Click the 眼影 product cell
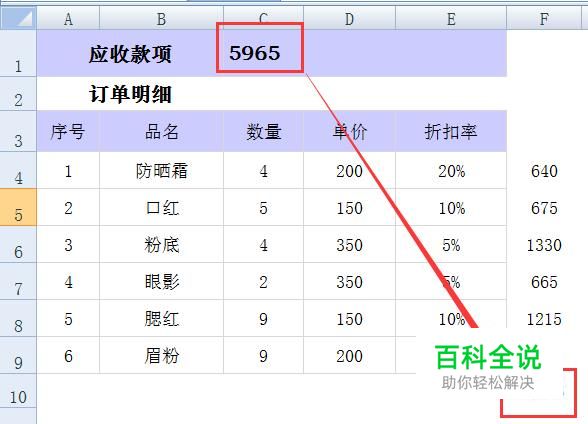Viewport: 588px width, 424px height. (x=161, y=281)
